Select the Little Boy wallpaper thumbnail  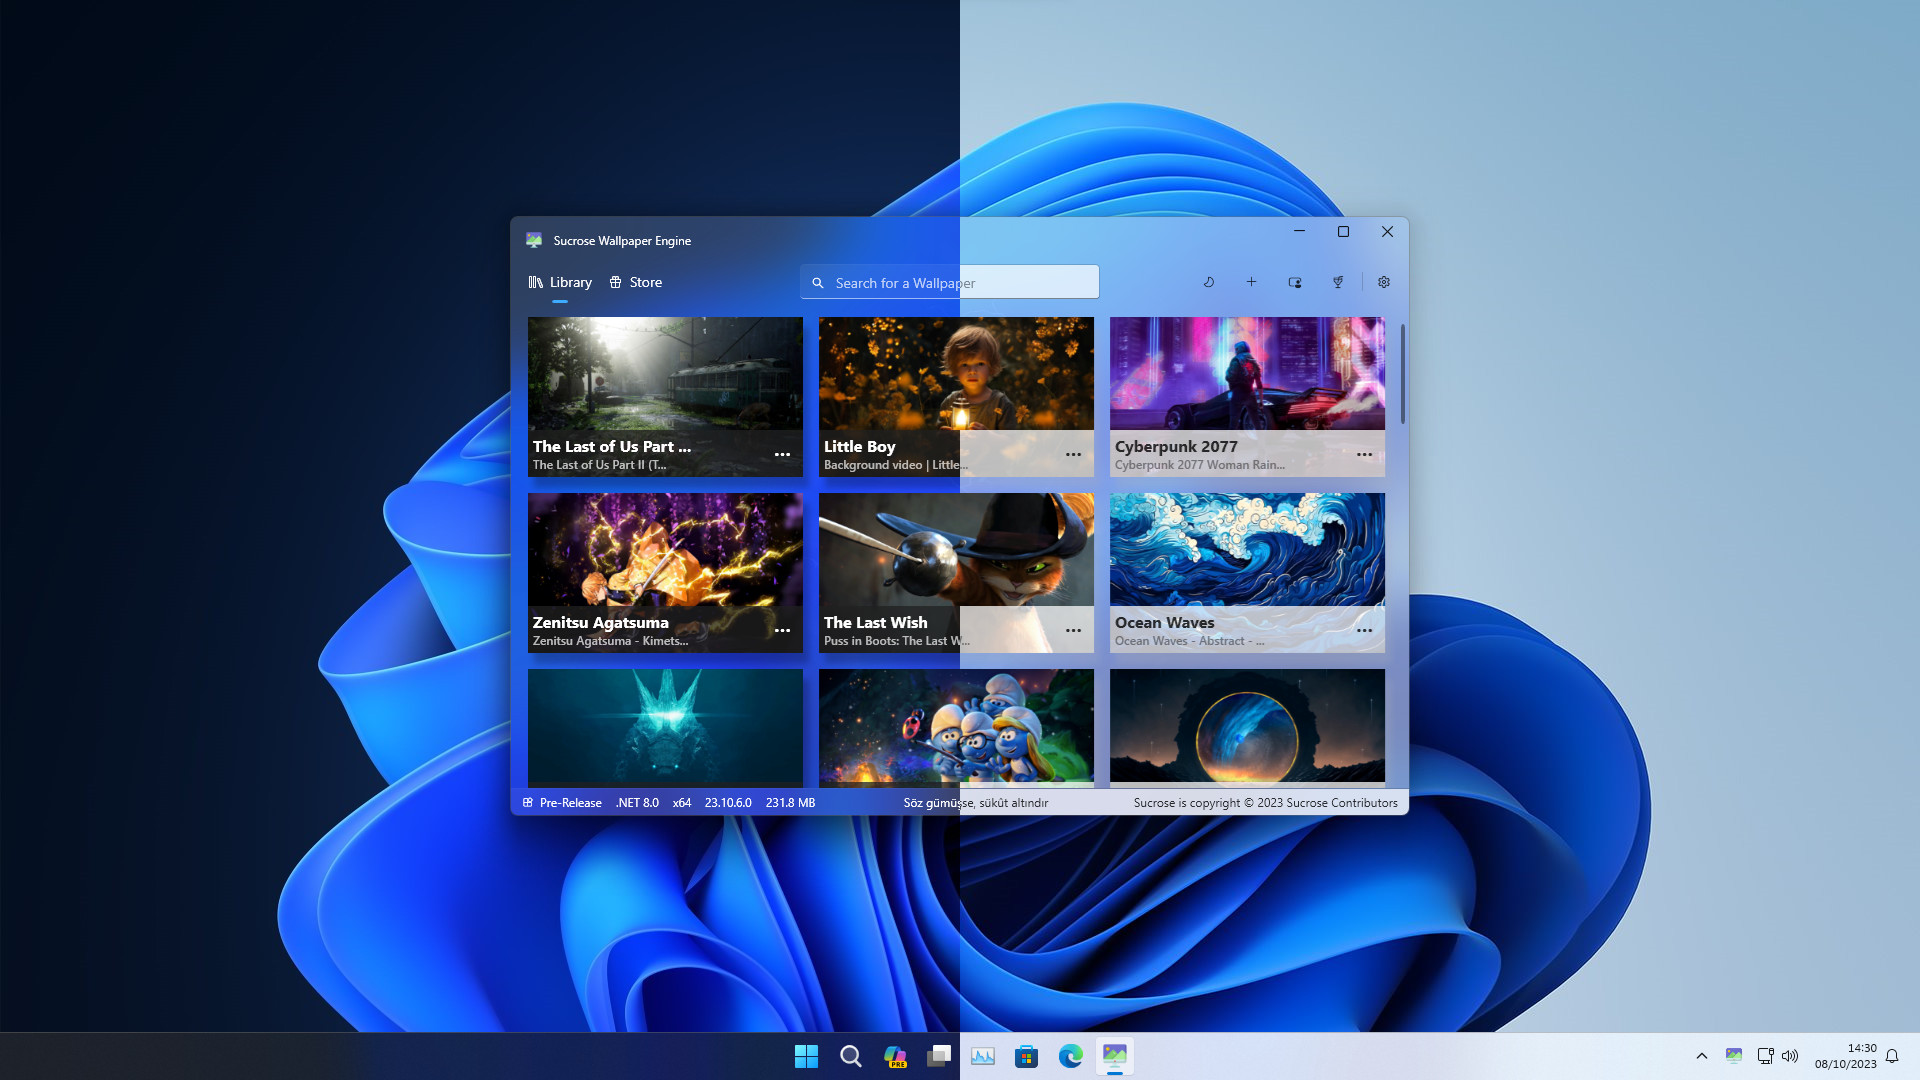coord(956,374)
